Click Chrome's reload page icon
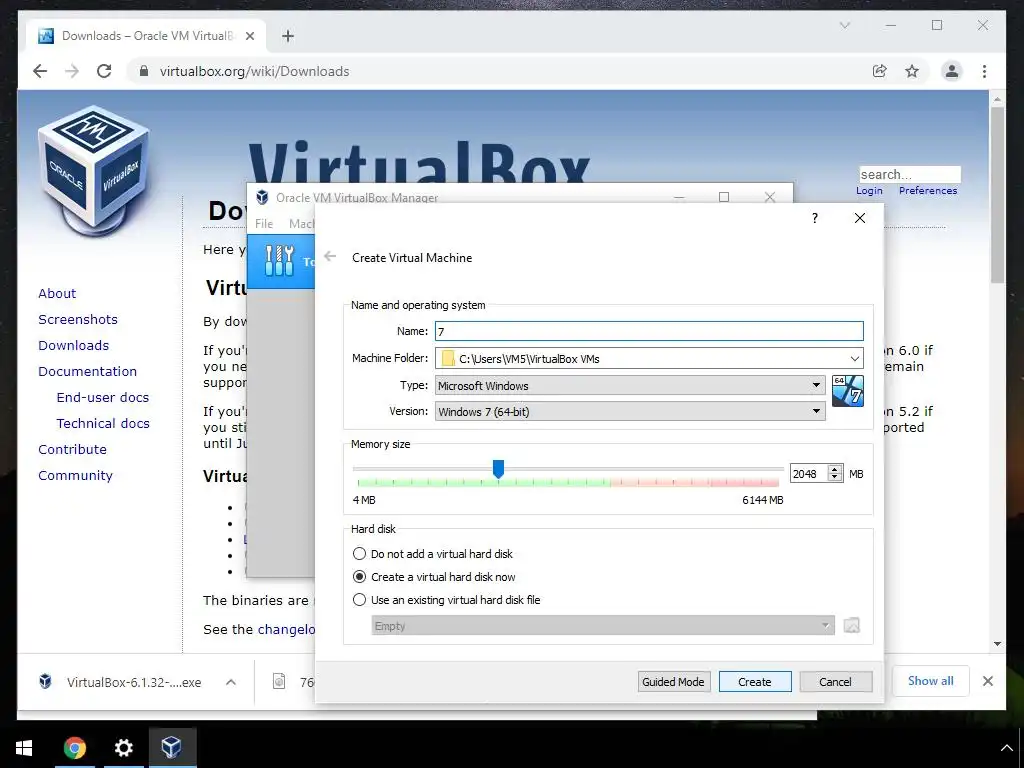Image resolution: width=1024 pixels, height=768 pixels. click(x=104, y=71)
